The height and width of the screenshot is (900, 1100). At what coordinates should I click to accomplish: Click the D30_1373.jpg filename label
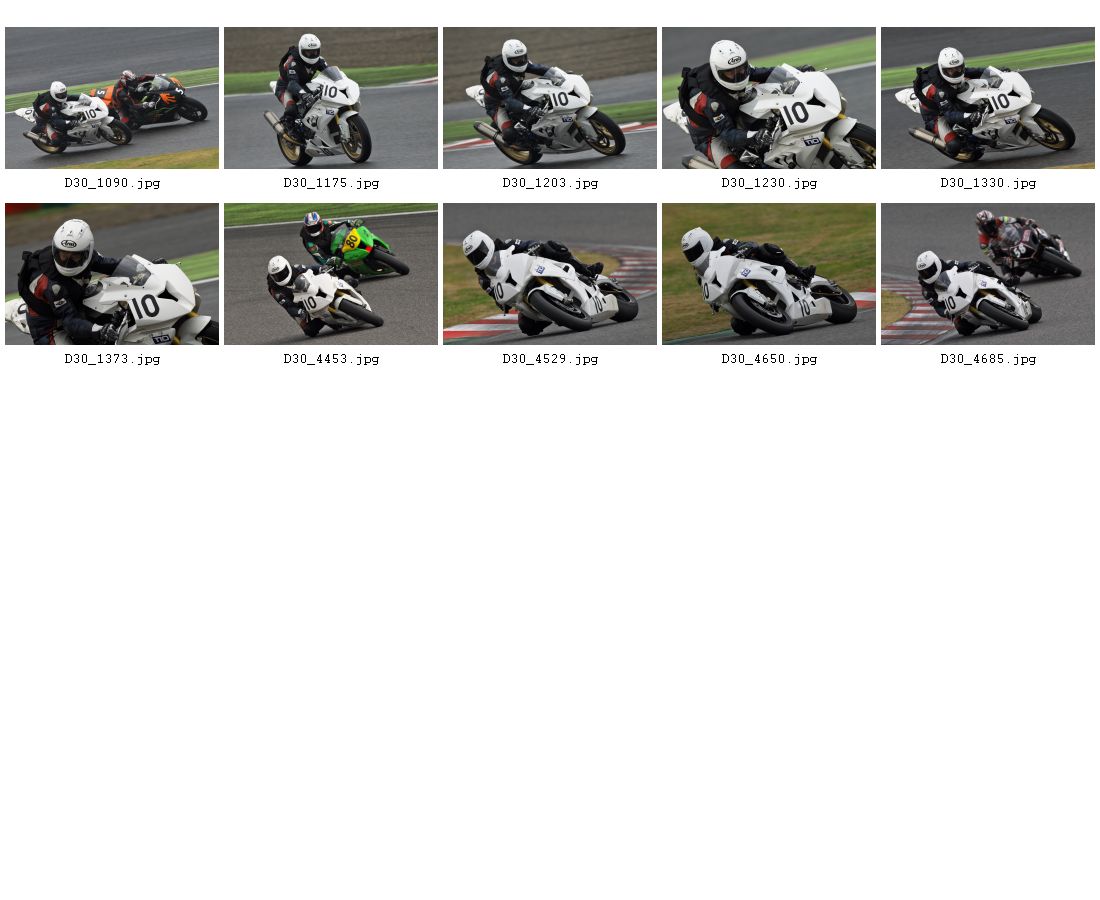point(112,359)
